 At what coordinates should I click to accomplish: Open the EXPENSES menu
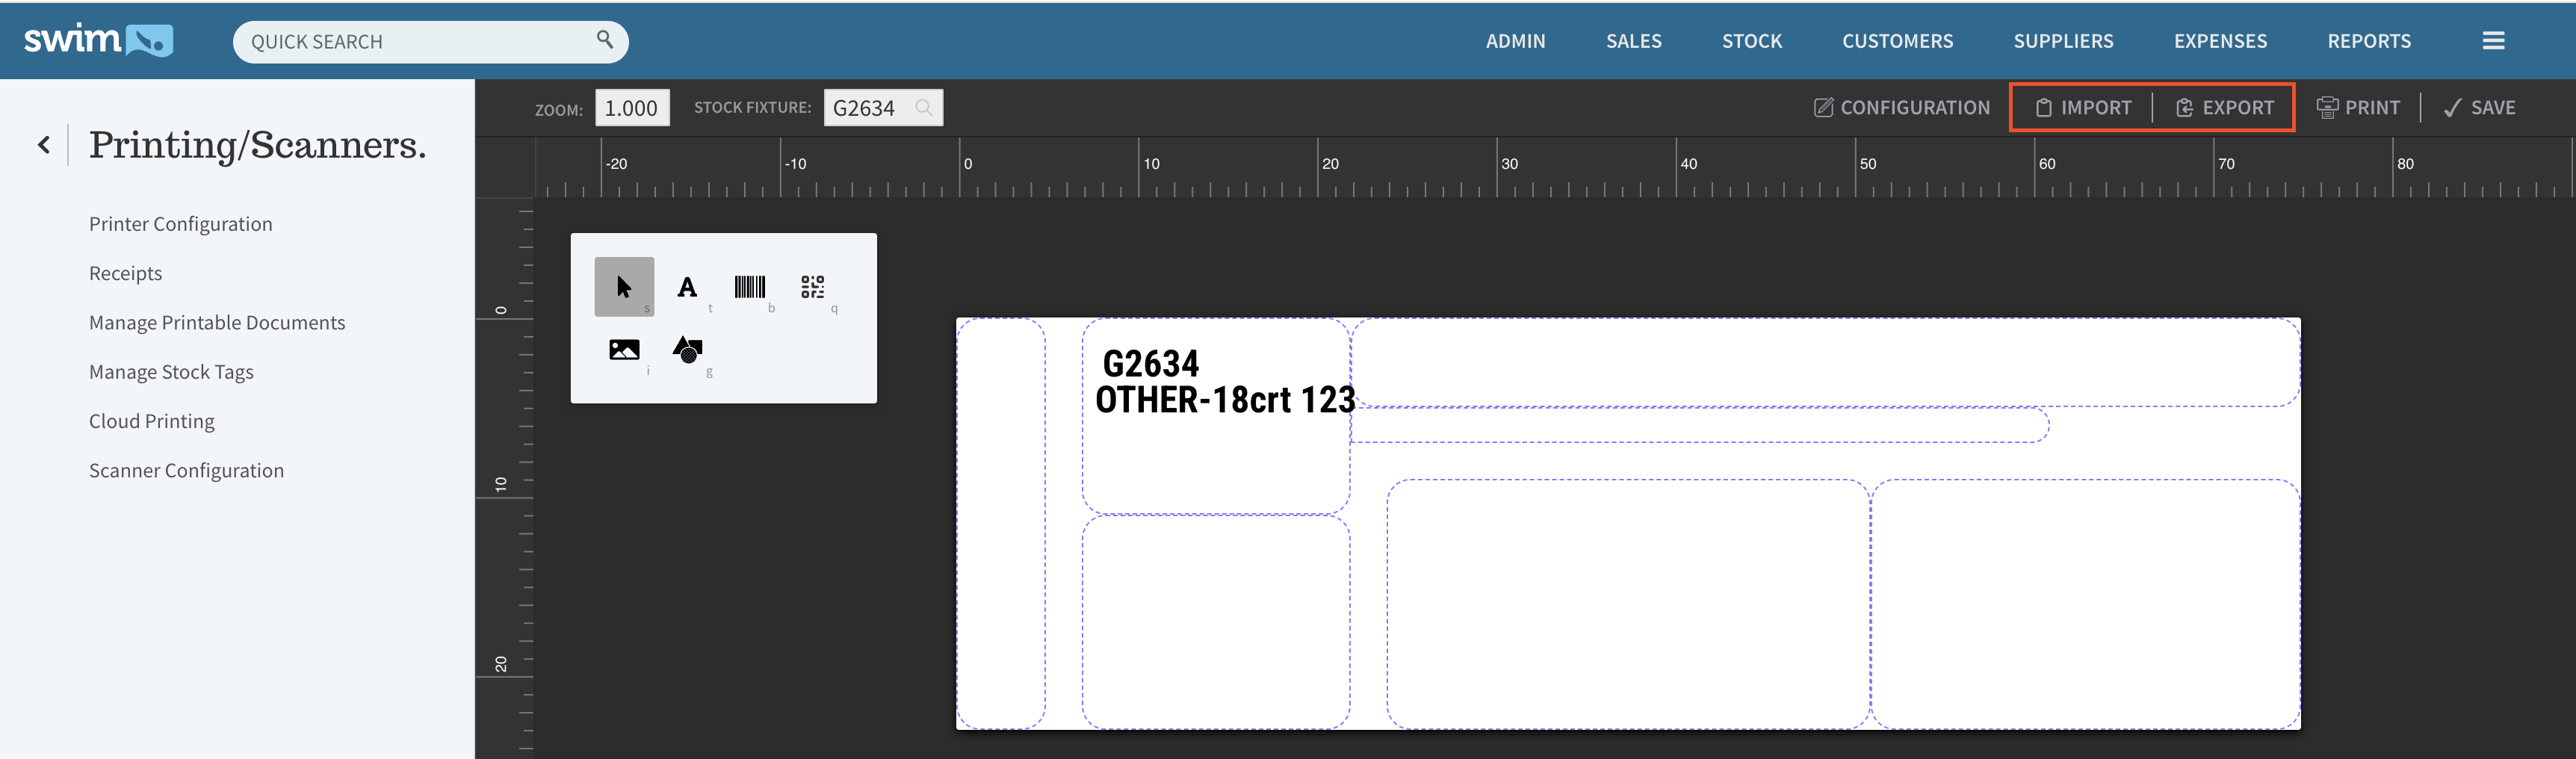(2220, 41)
